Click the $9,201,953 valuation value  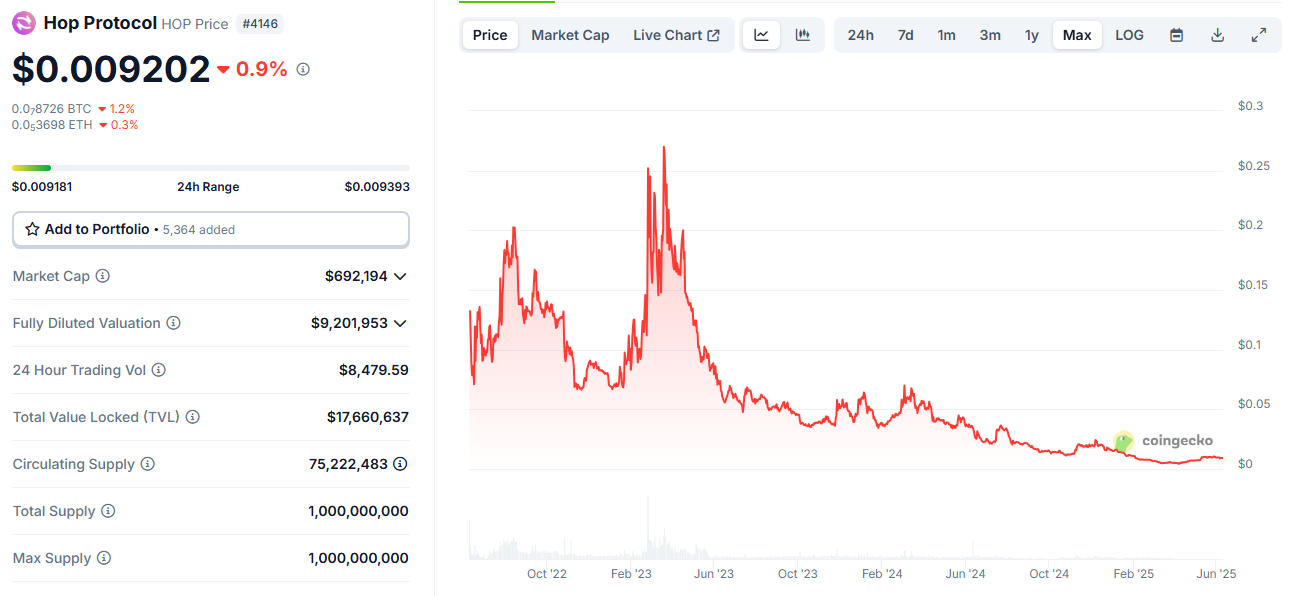[x=349, y=323]
